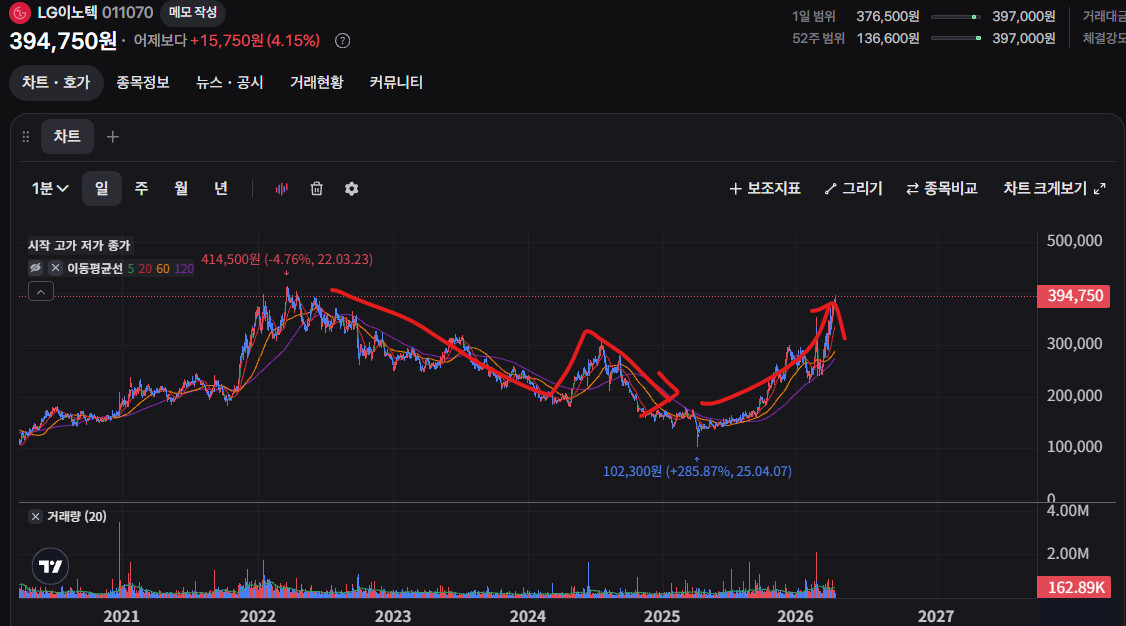Click the 시작 고가 저가 종가 legend
The height and width of the screenshot is (626, 1126).
pyautogui.click(x=79, y=246)
